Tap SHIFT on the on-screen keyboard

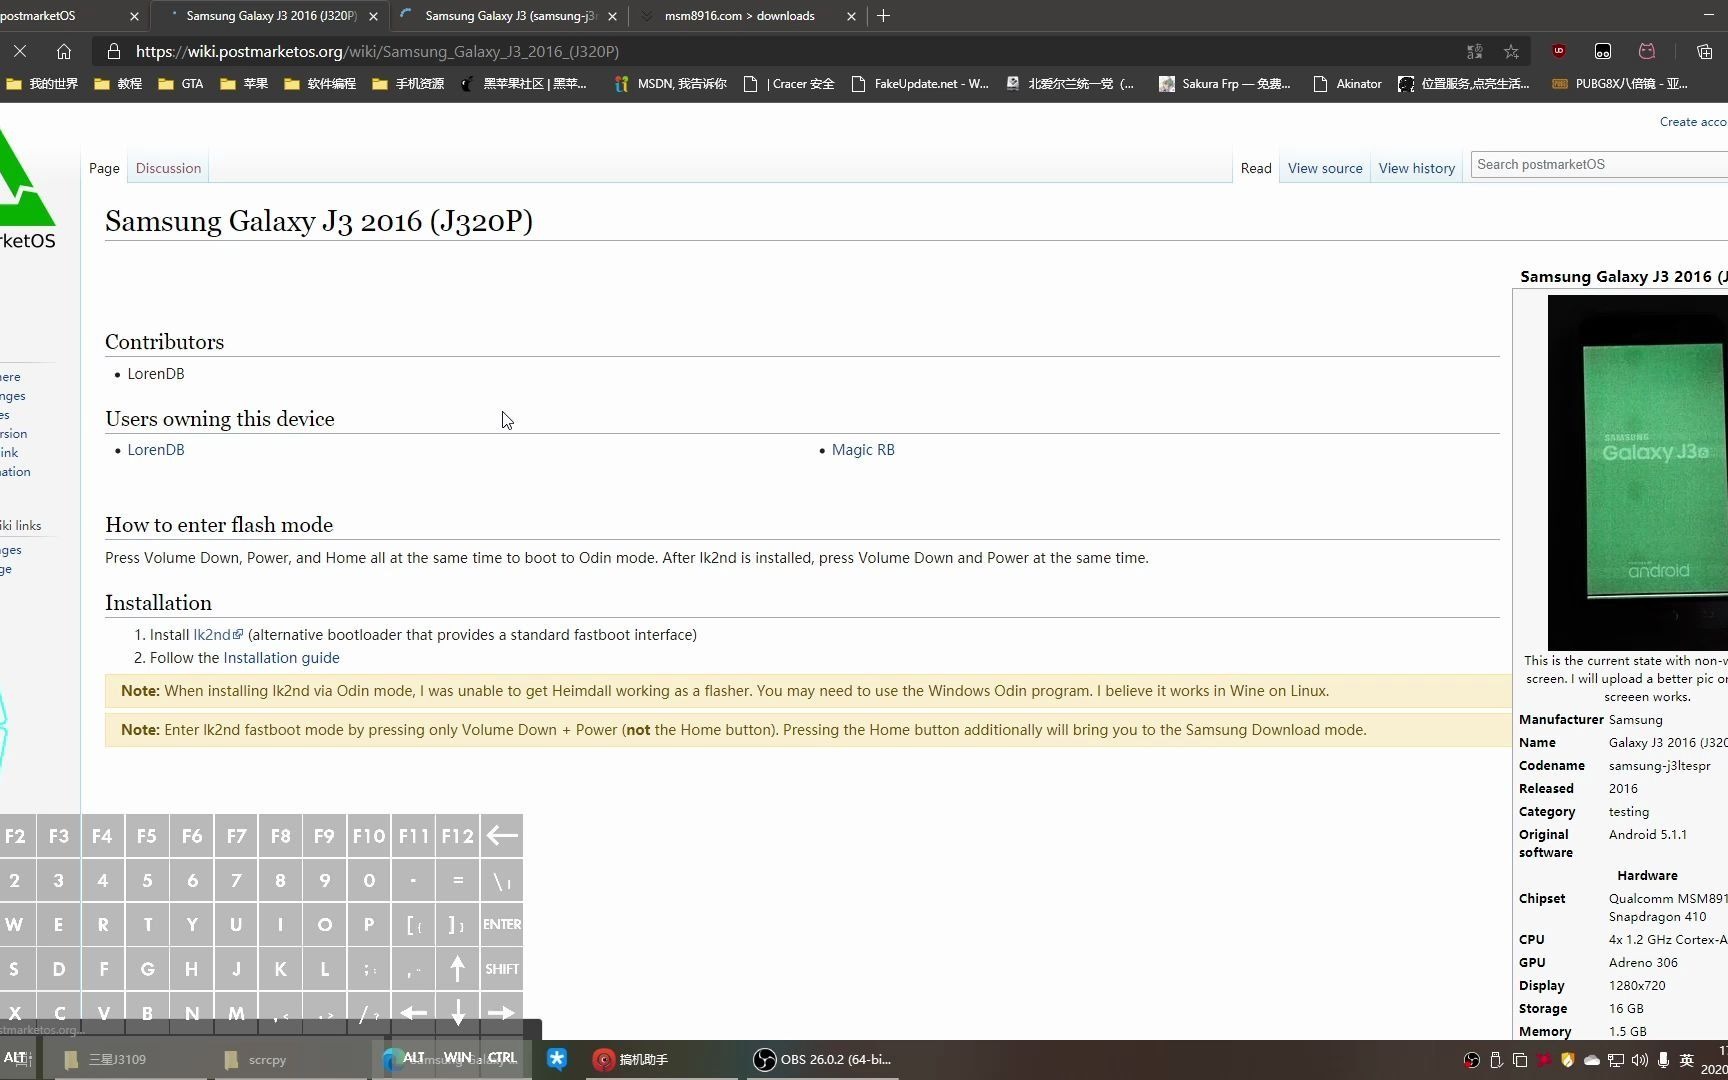(502, 969)
